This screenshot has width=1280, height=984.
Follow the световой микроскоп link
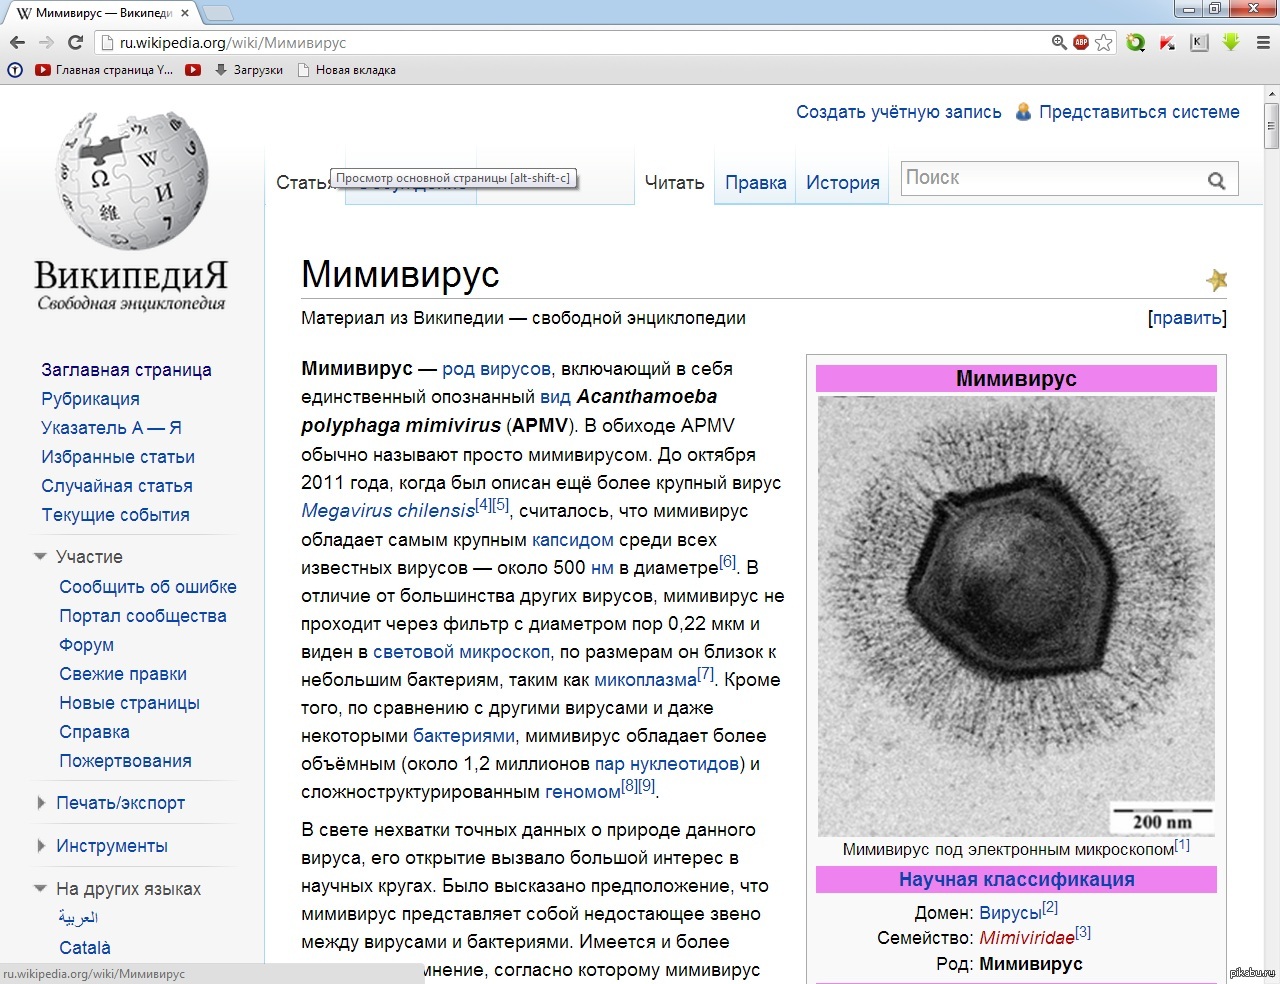click(461, 652)
